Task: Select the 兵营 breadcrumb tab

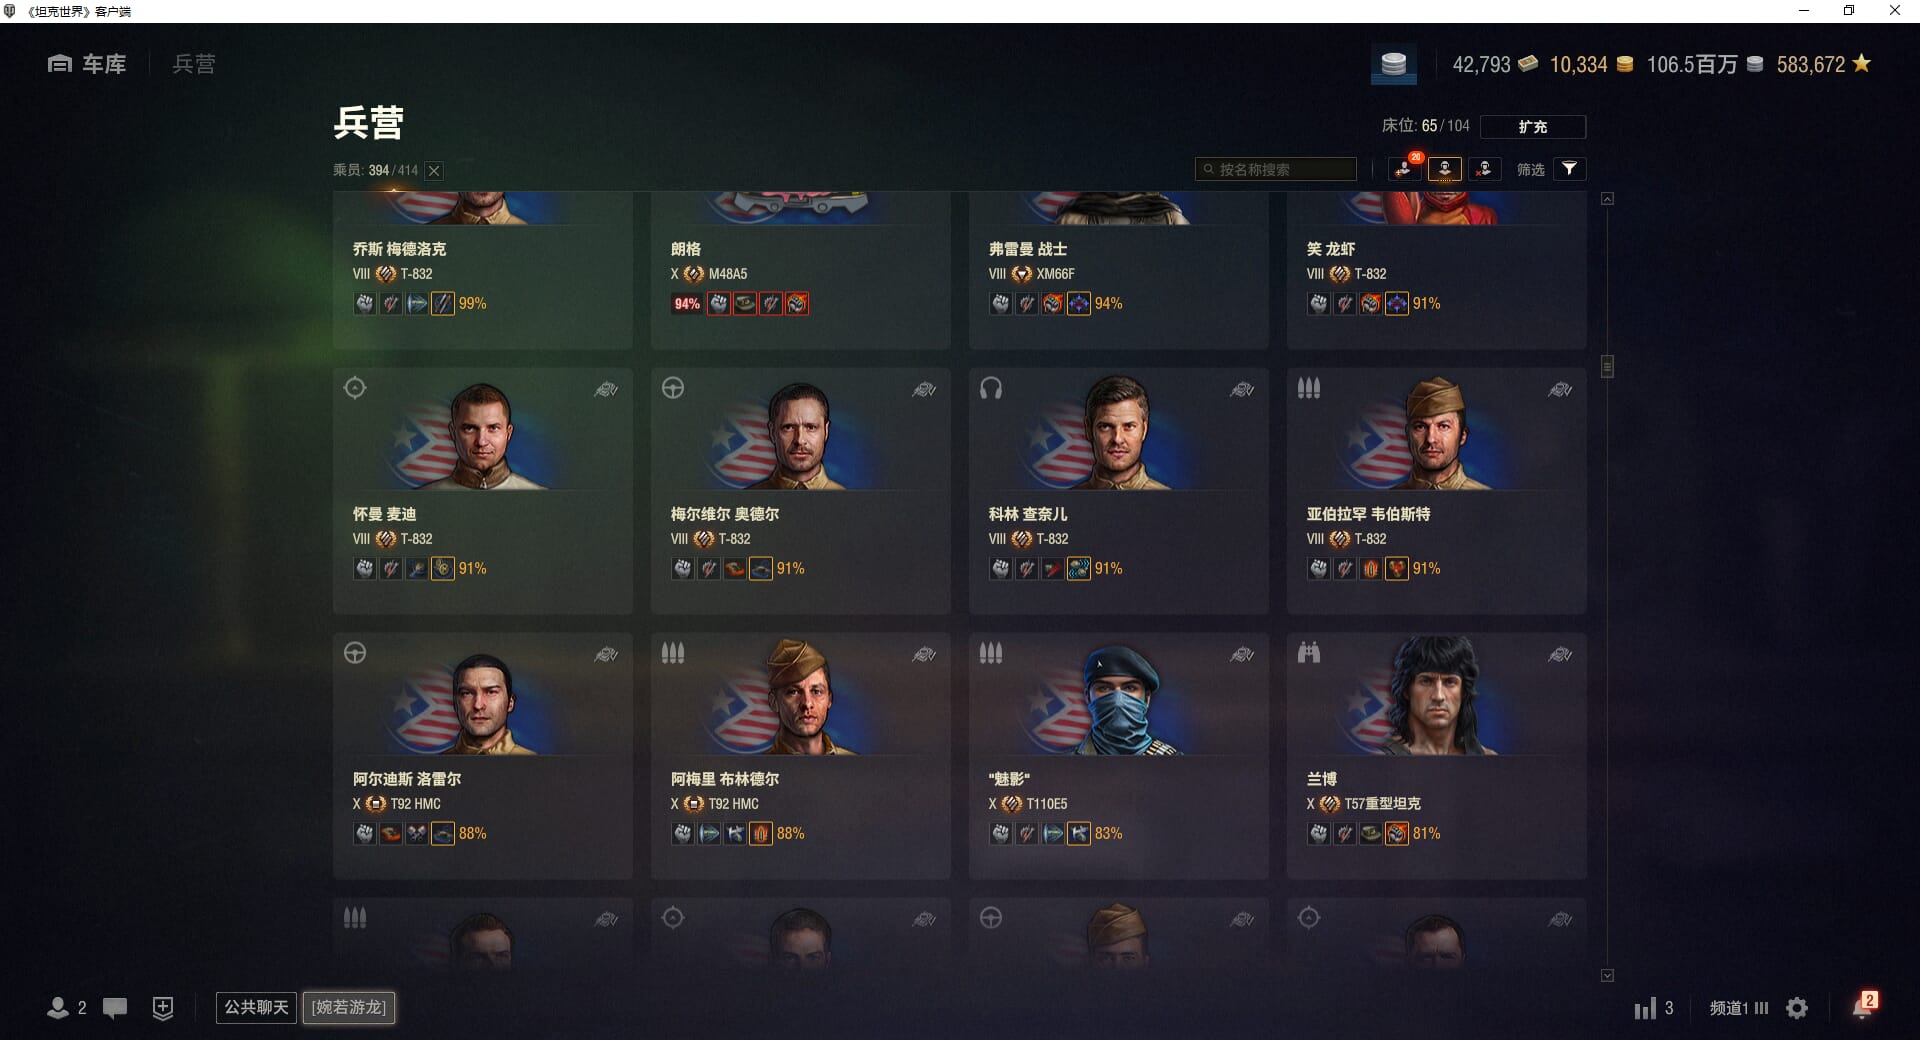Action: point(194,64)
